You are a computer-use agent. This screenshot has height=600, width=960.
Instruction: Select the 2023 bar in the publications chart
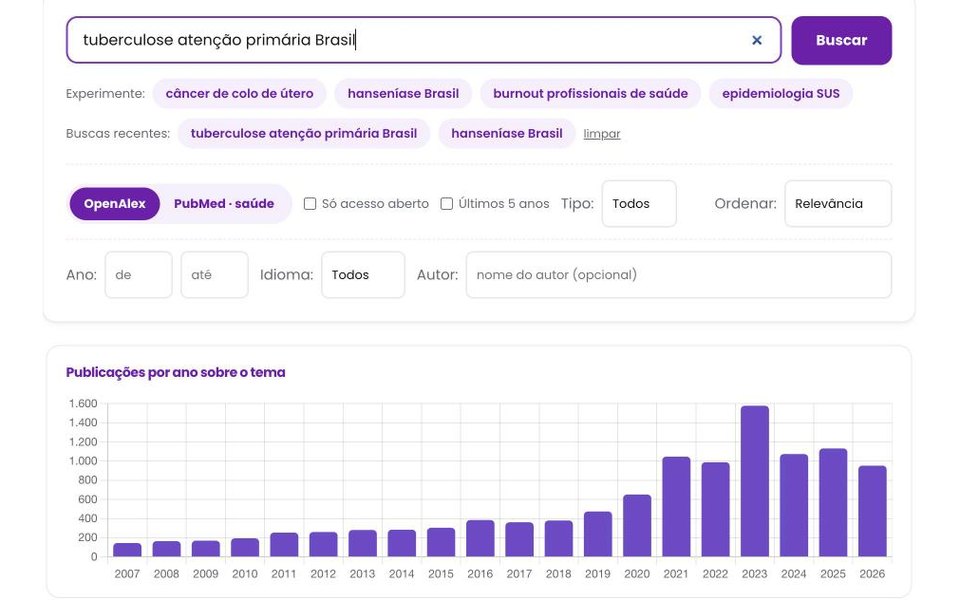[754, 481]
